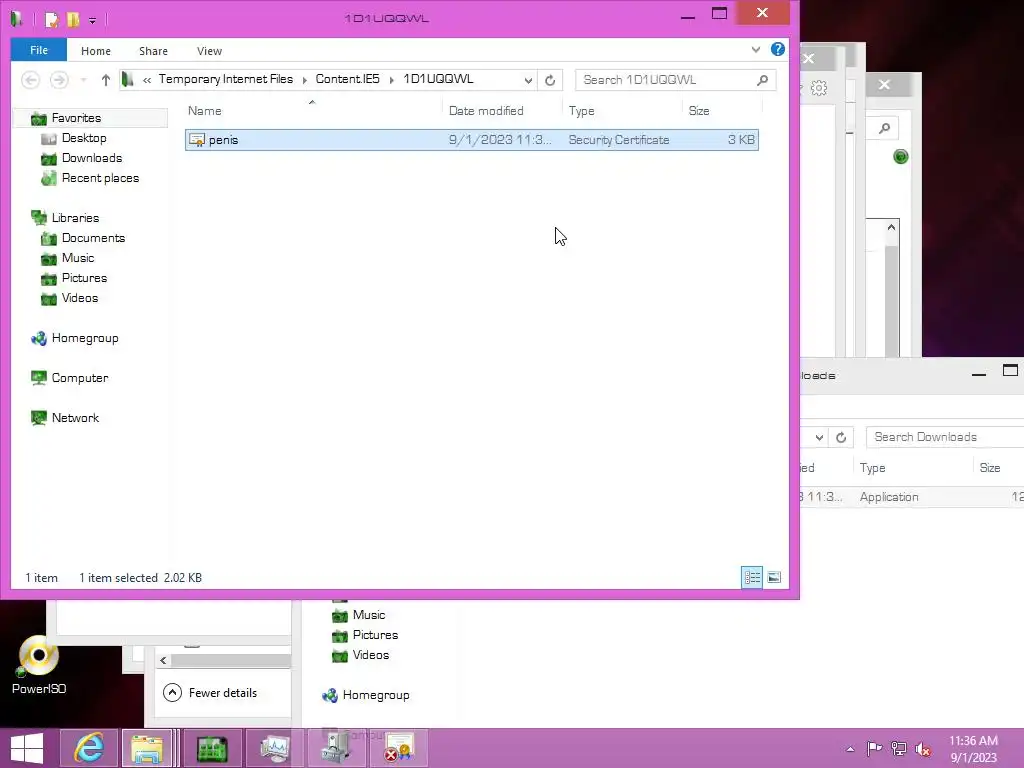
Task: Launch Internet Explorer from taskbar
Action: pos(89,748)
